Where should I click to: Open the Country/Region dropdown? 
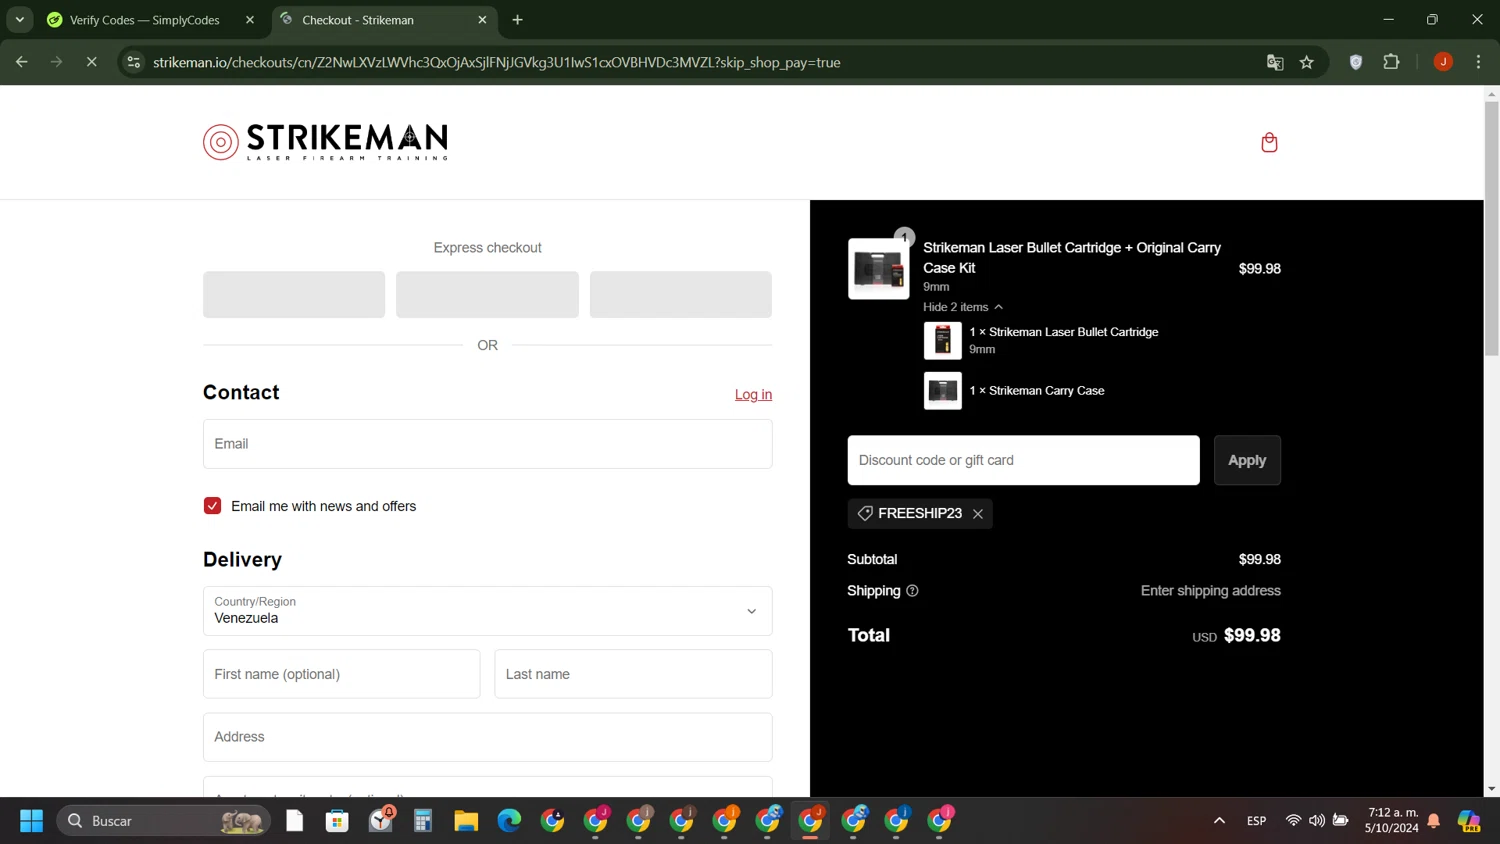coord(487,611)
